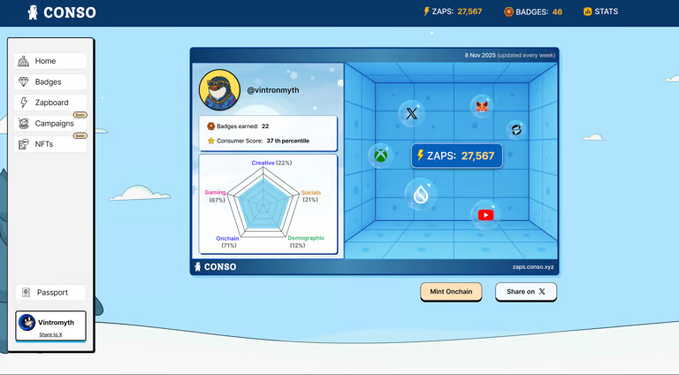Click the Mint Onchain button
679x375 pixels.
[x=451, y=292]
